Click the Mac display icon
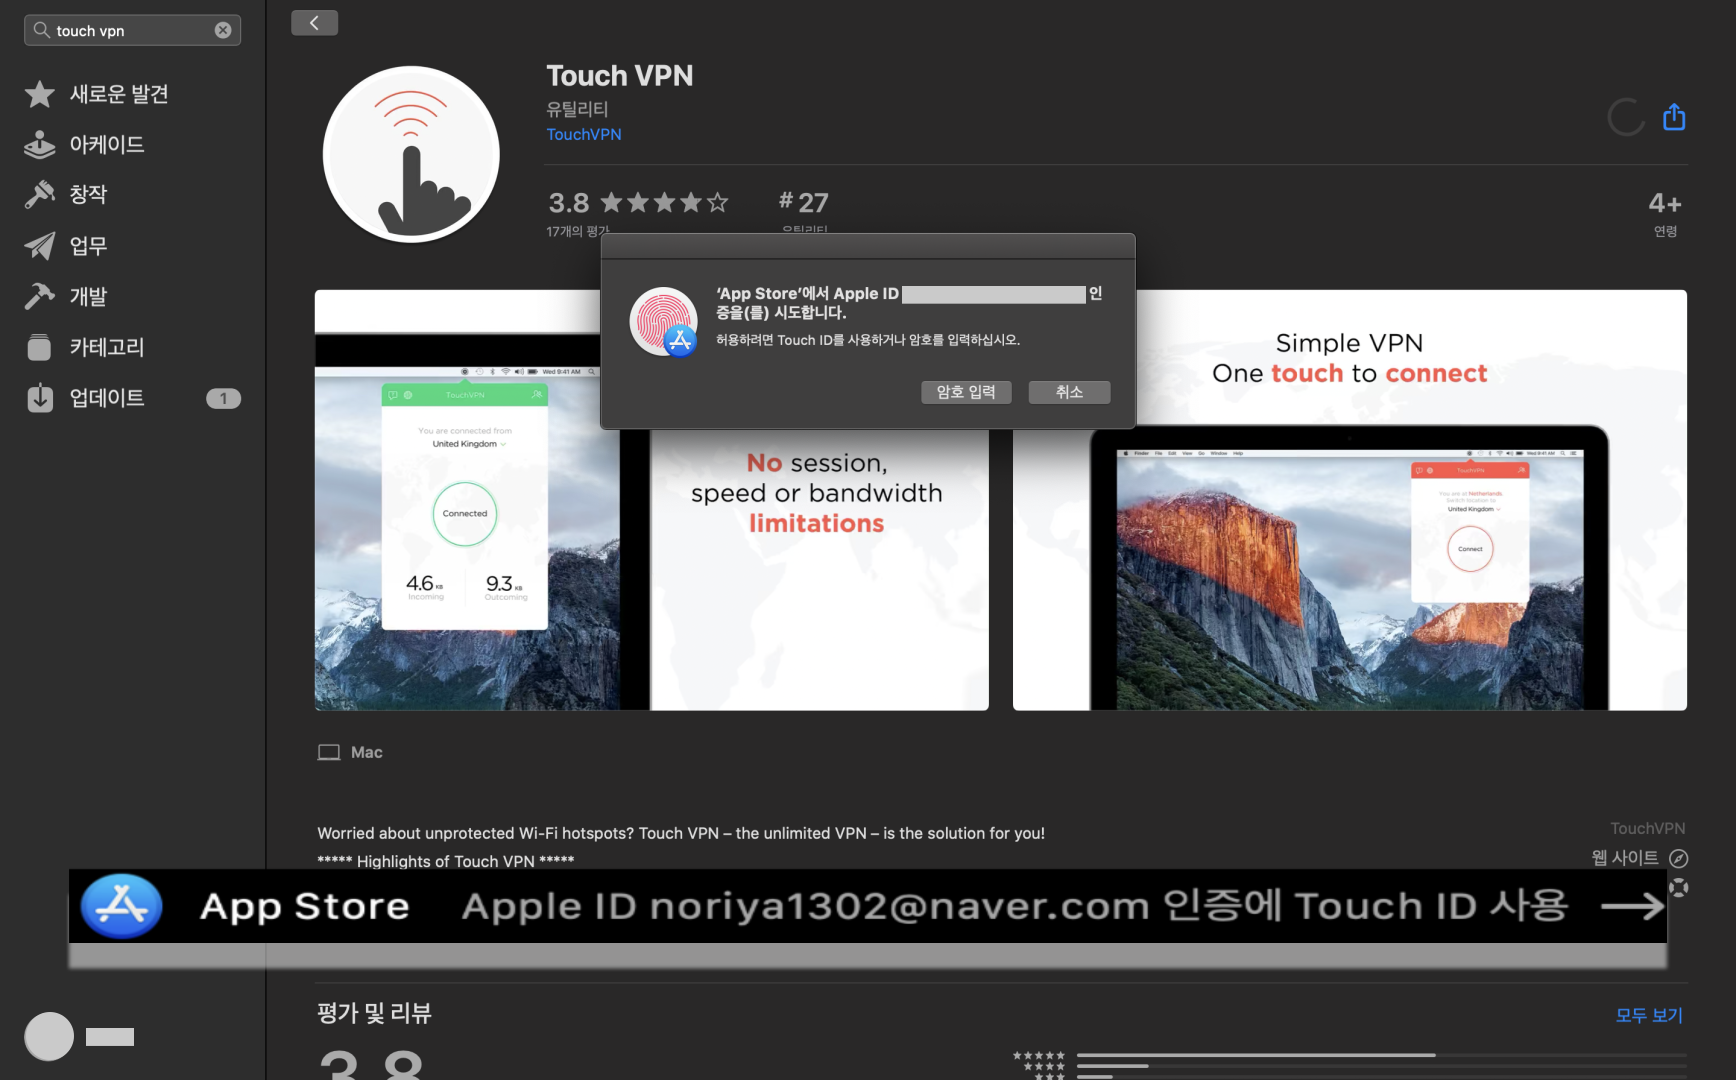The height and width of the screenshot is (1080, 1736). (329, 752)
